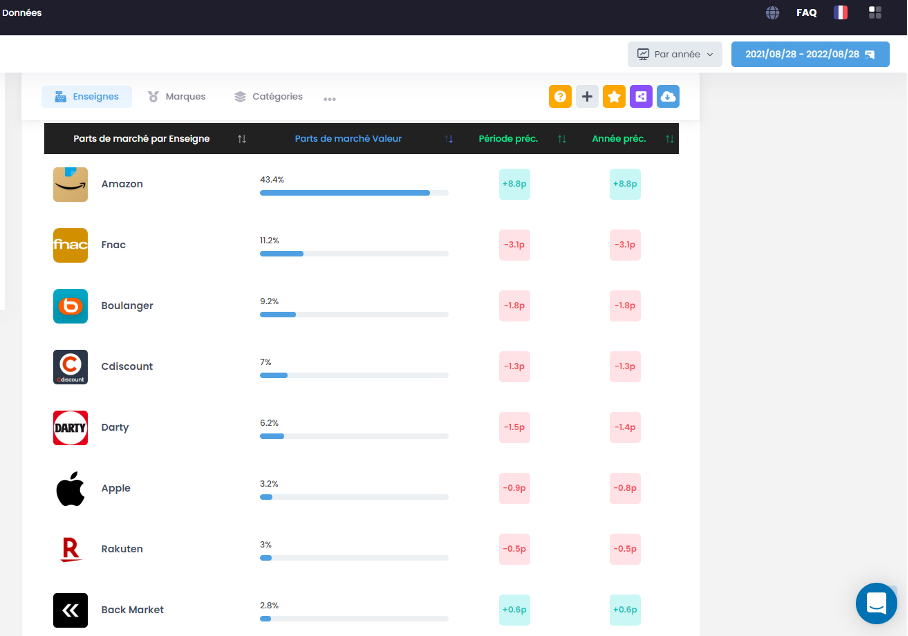Toggle sort on Année préc. column
The image size is (908, 636).
(x=669, y=139)
